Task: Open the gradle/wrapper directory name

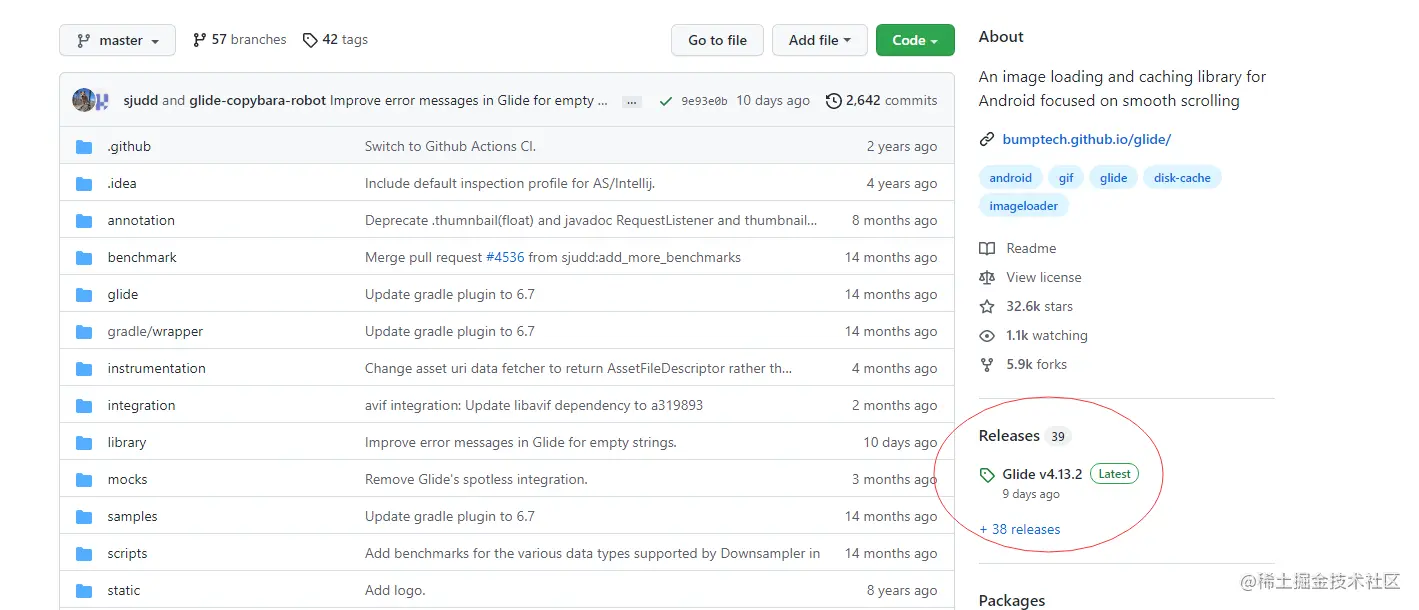Action: tap(155, 331)
